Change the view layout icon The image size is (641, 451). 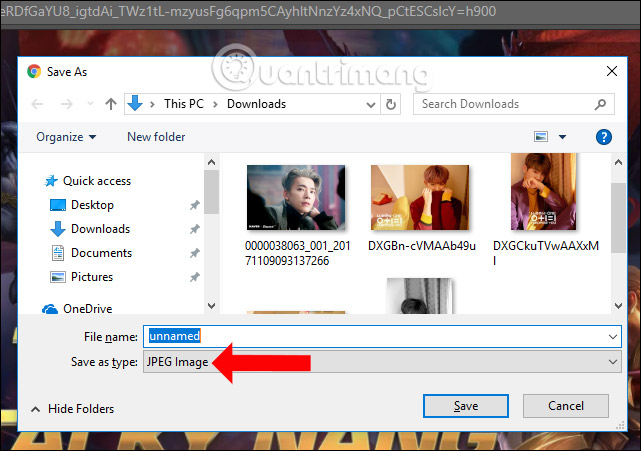click(x=541, y=137)
